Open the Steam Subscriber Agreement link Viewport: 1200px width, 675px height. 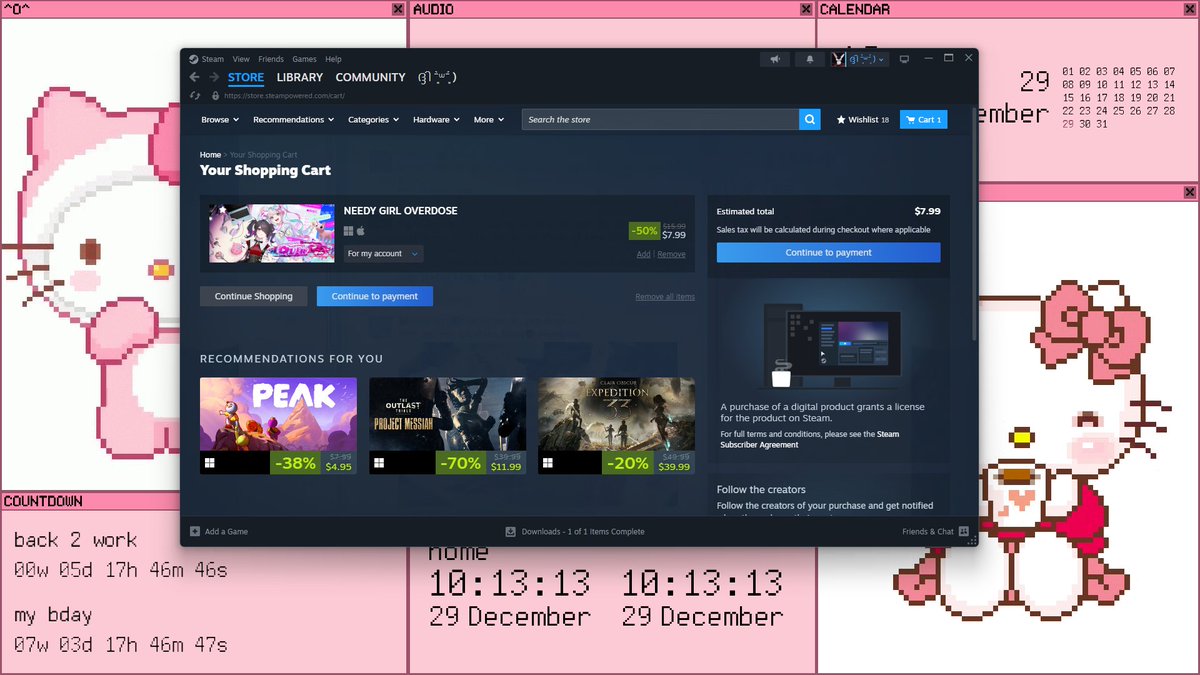tap(809, 439)
